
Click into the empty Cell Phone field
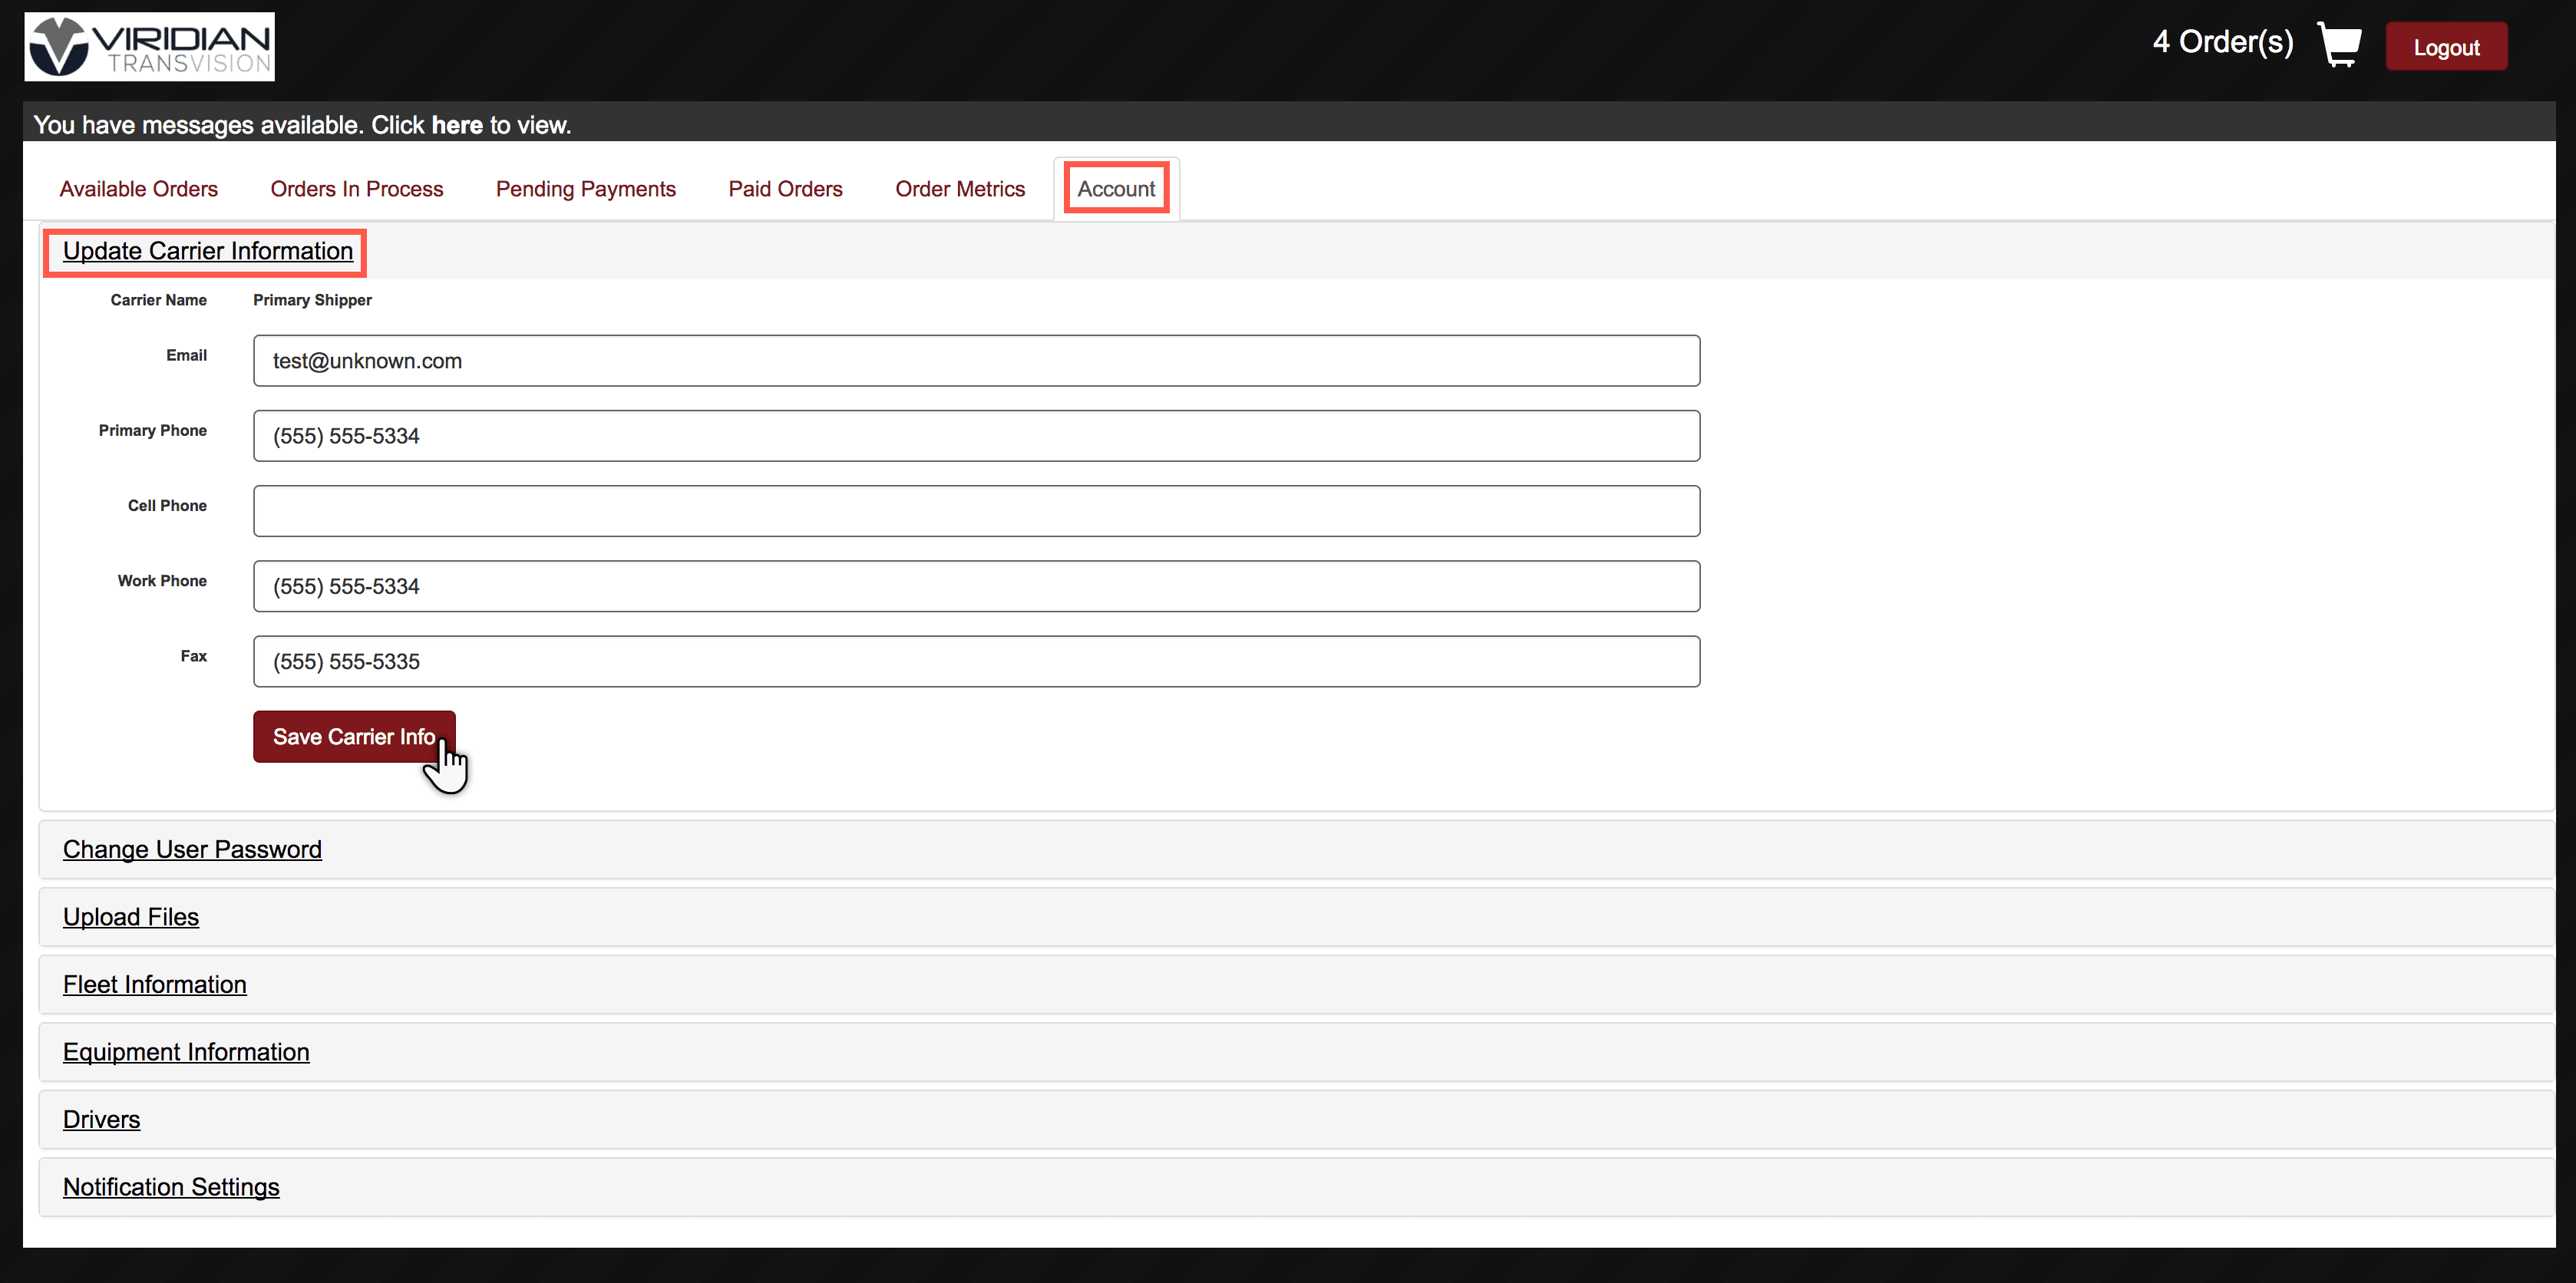[976, 511]
